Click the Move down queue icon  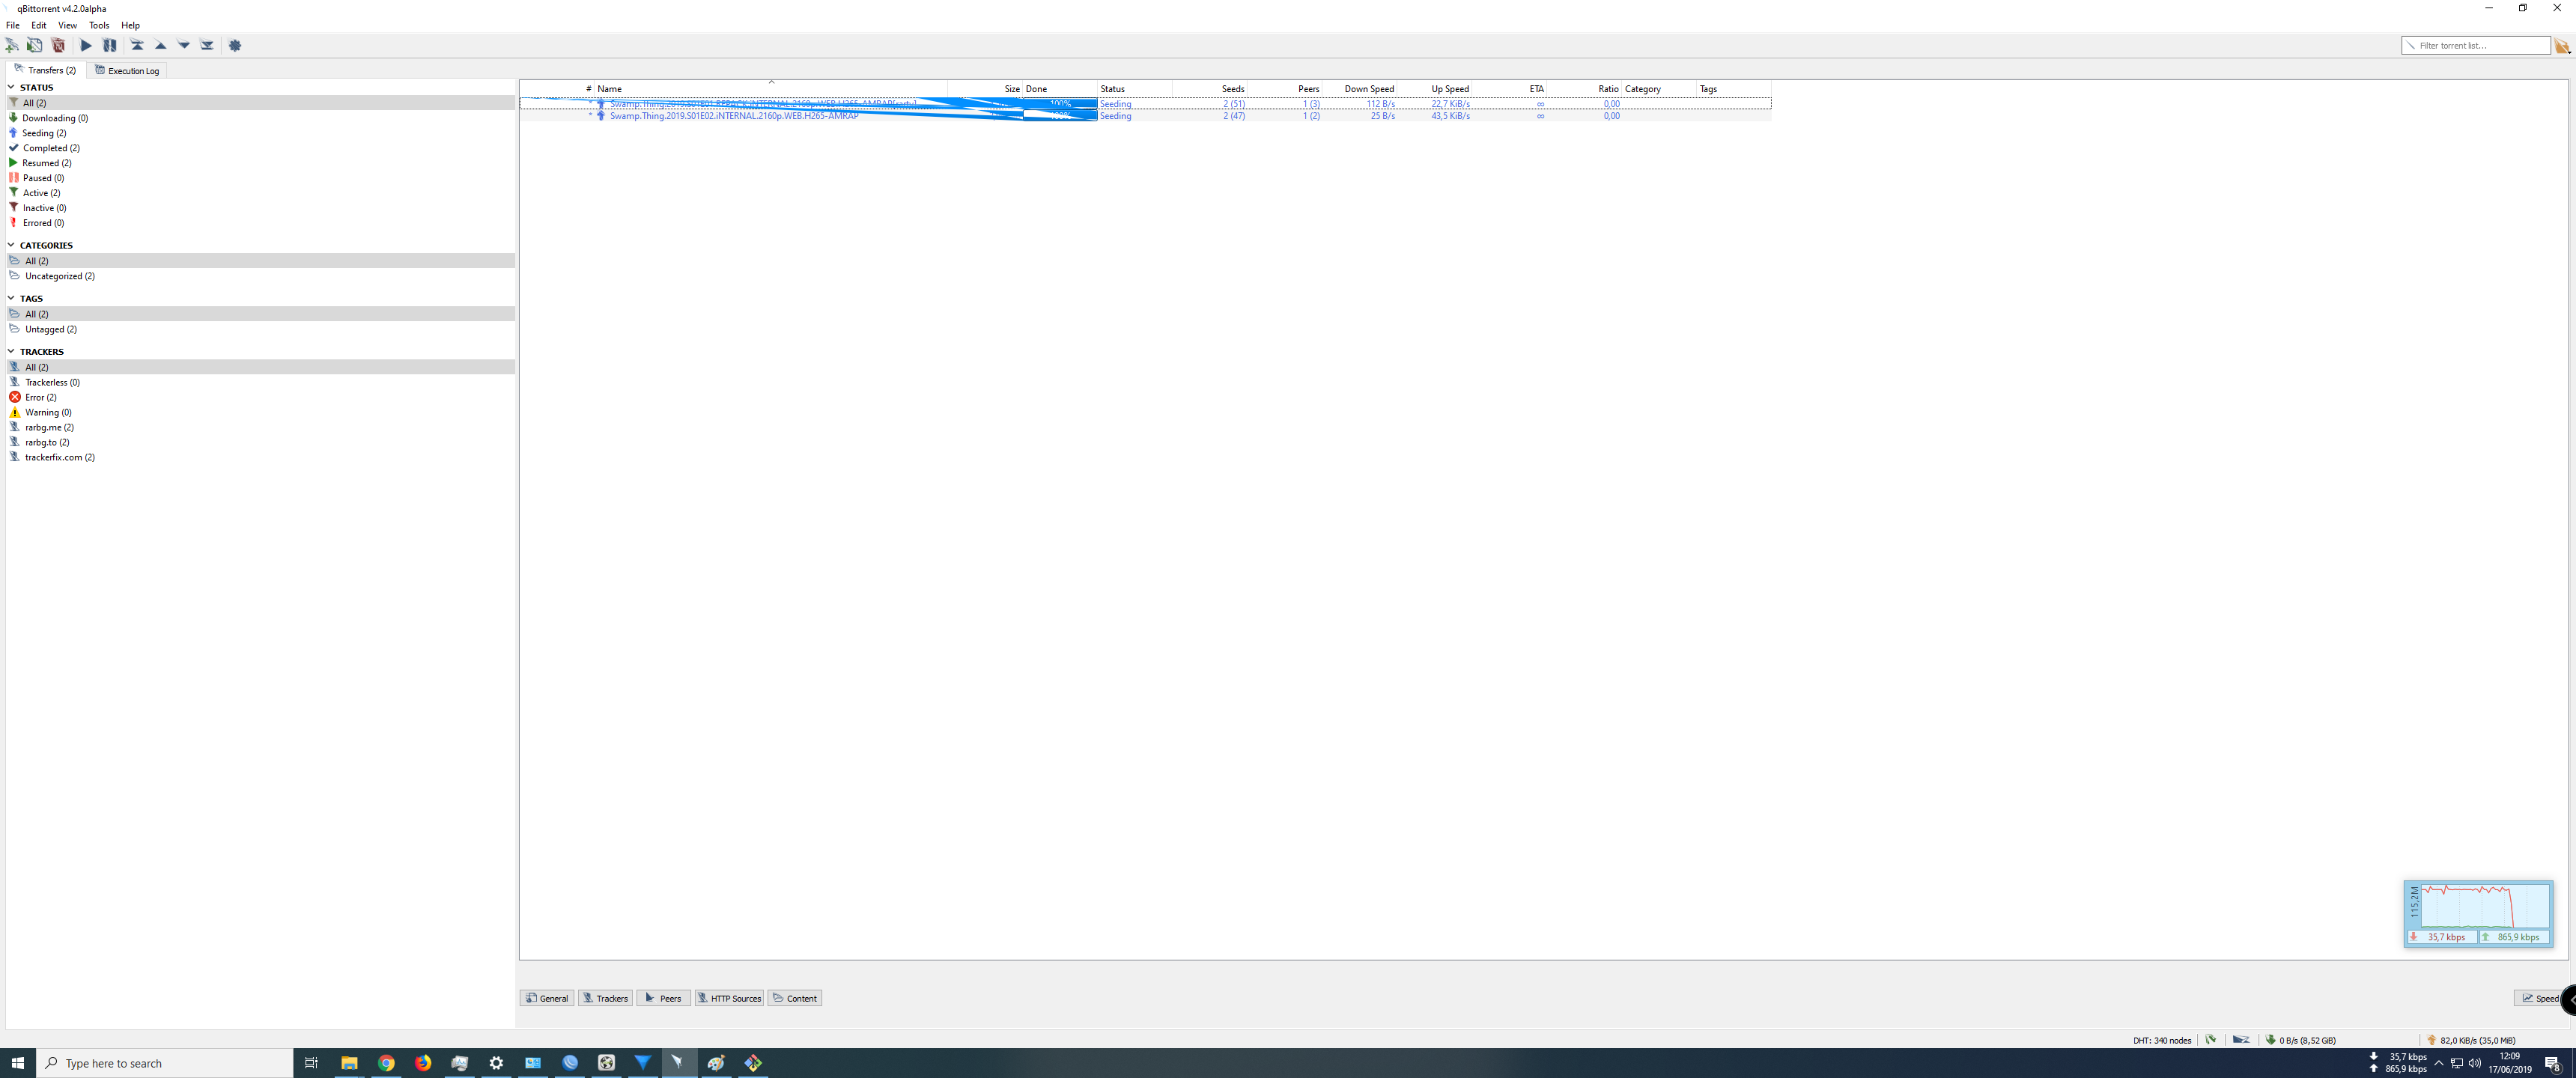184,45
